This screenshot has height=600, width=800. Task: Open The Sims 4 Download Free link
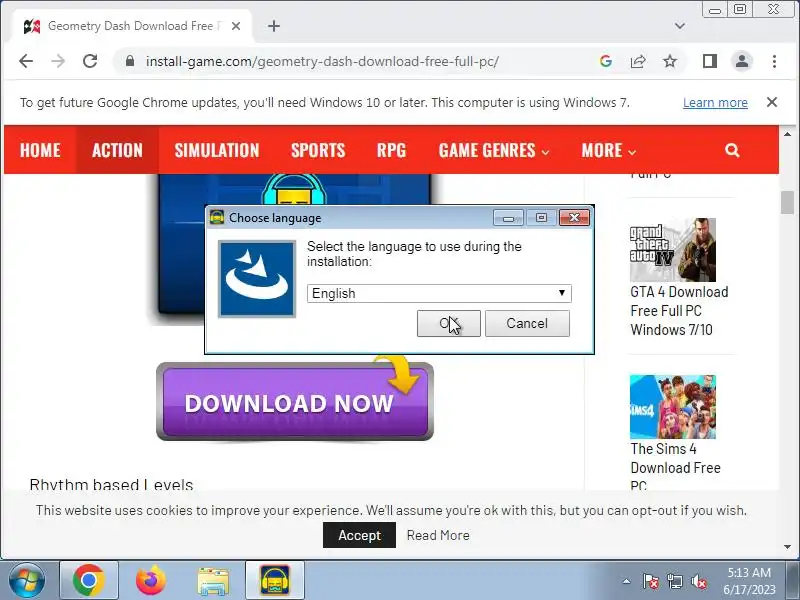tap(676, 467)
